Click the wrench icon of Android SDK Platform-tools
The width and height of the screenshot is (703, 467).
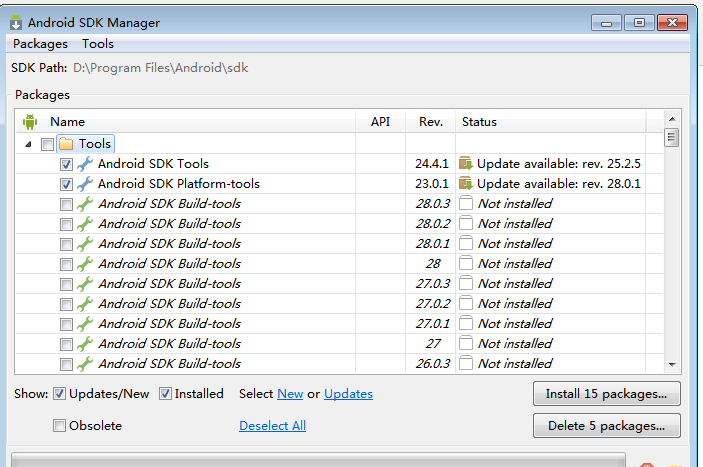click(x=85, y=184)
